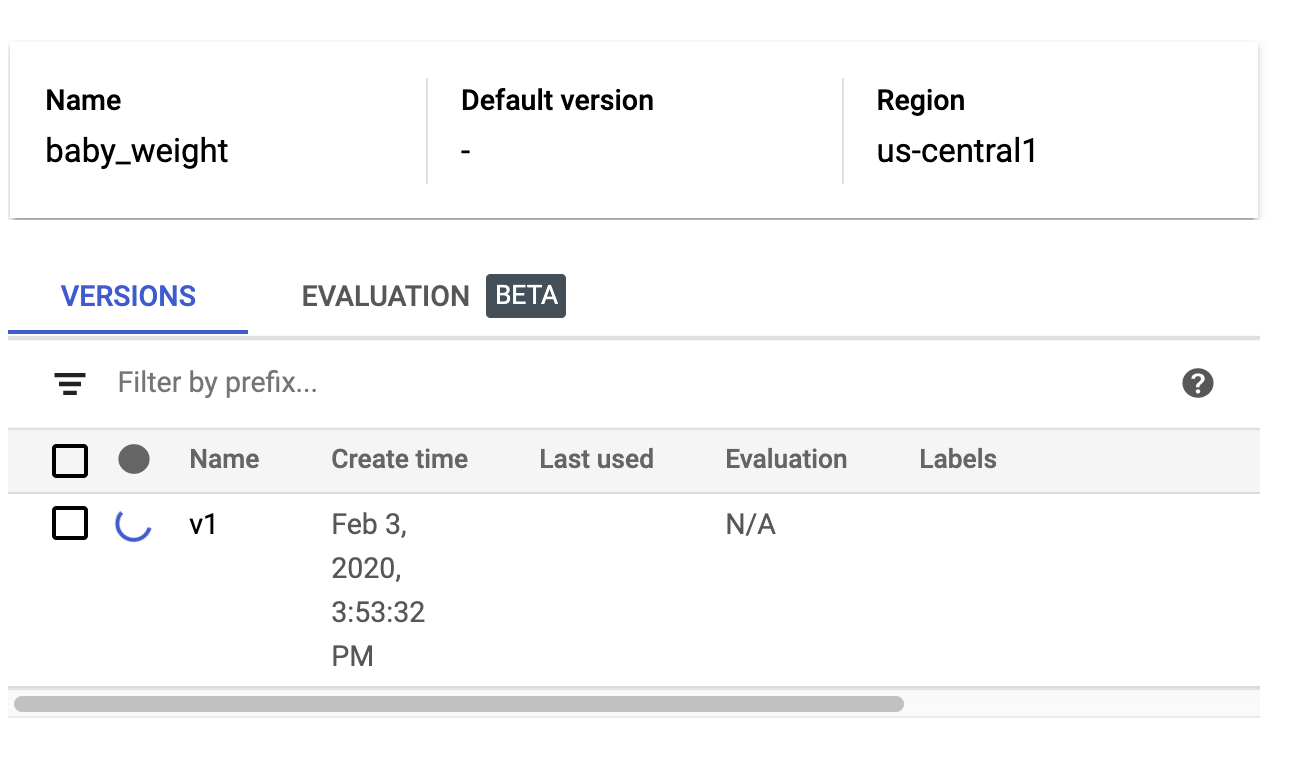Click the us-central1 region value
This screenshot has height=764, width=1300.
click(x=957, y=151)
